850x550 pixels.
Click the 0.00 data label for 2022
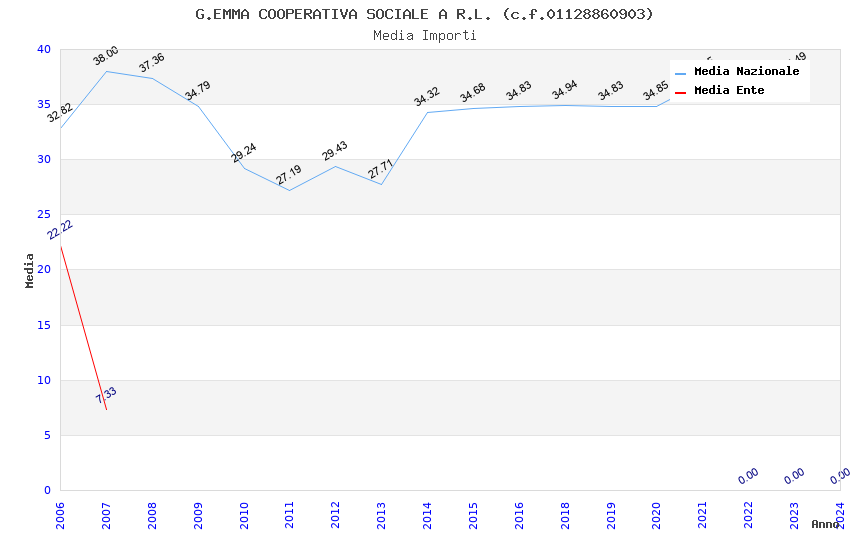click(x=749, y=476)
